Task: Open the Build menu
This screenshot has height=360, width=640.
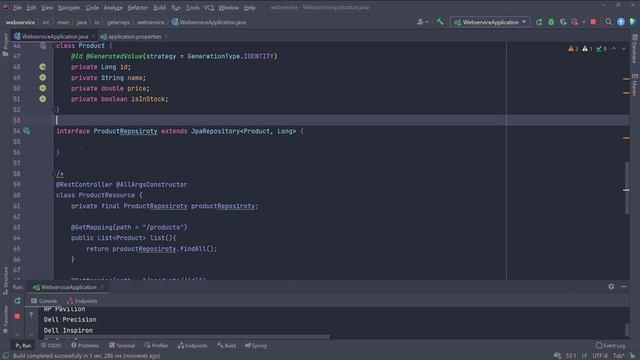Action: (160, 7)
